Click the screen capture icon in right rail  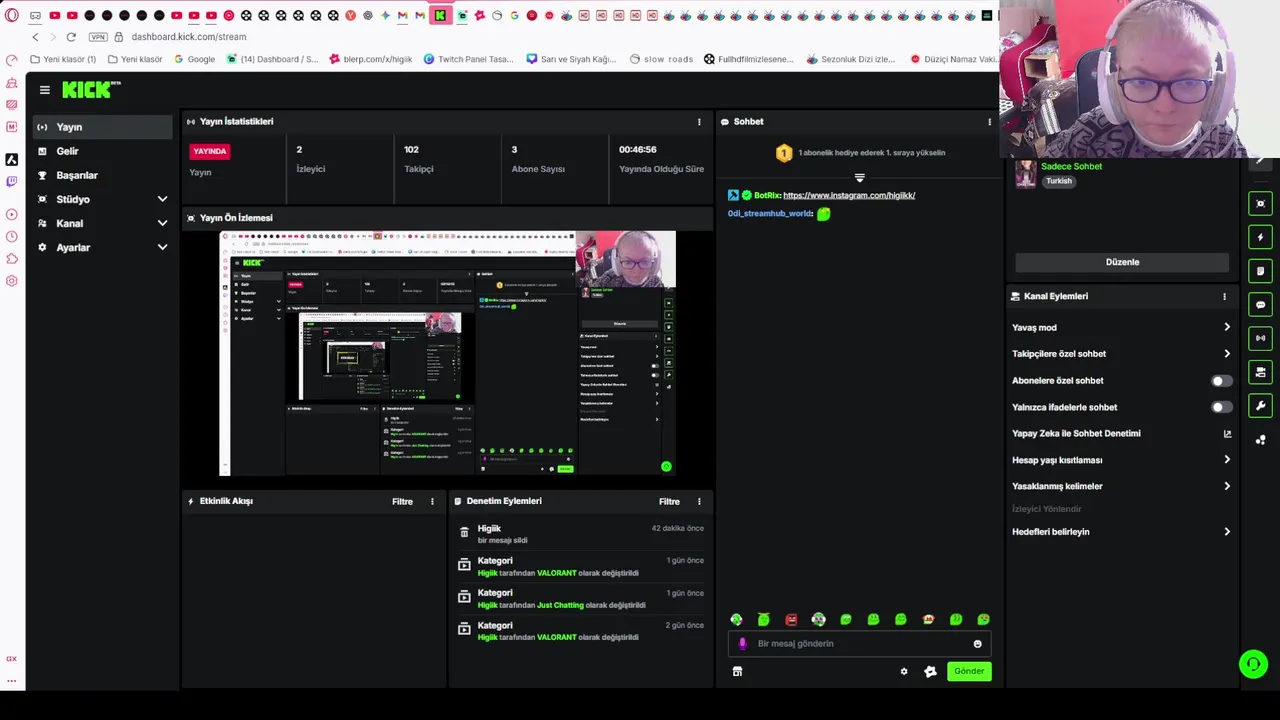pyautogui.click(x=1260, y=204)
